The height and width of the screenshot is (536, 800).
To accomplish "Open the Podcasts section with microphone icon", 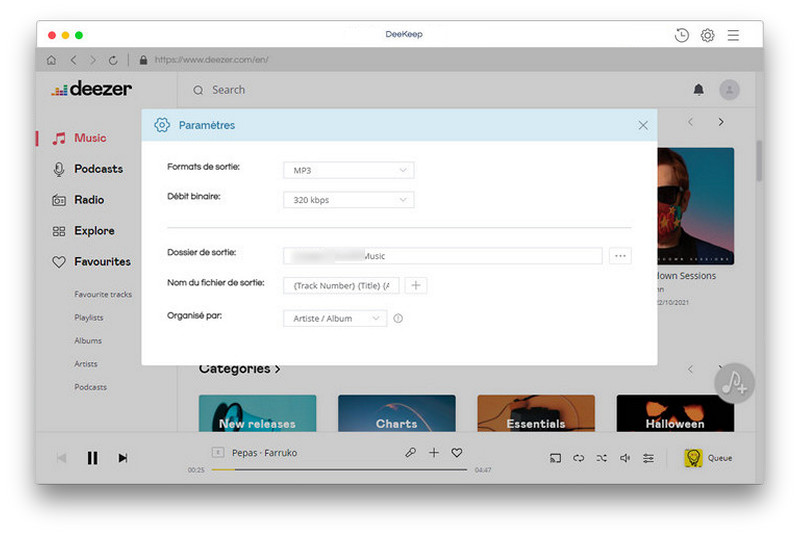I will click(x=88, y=169).
